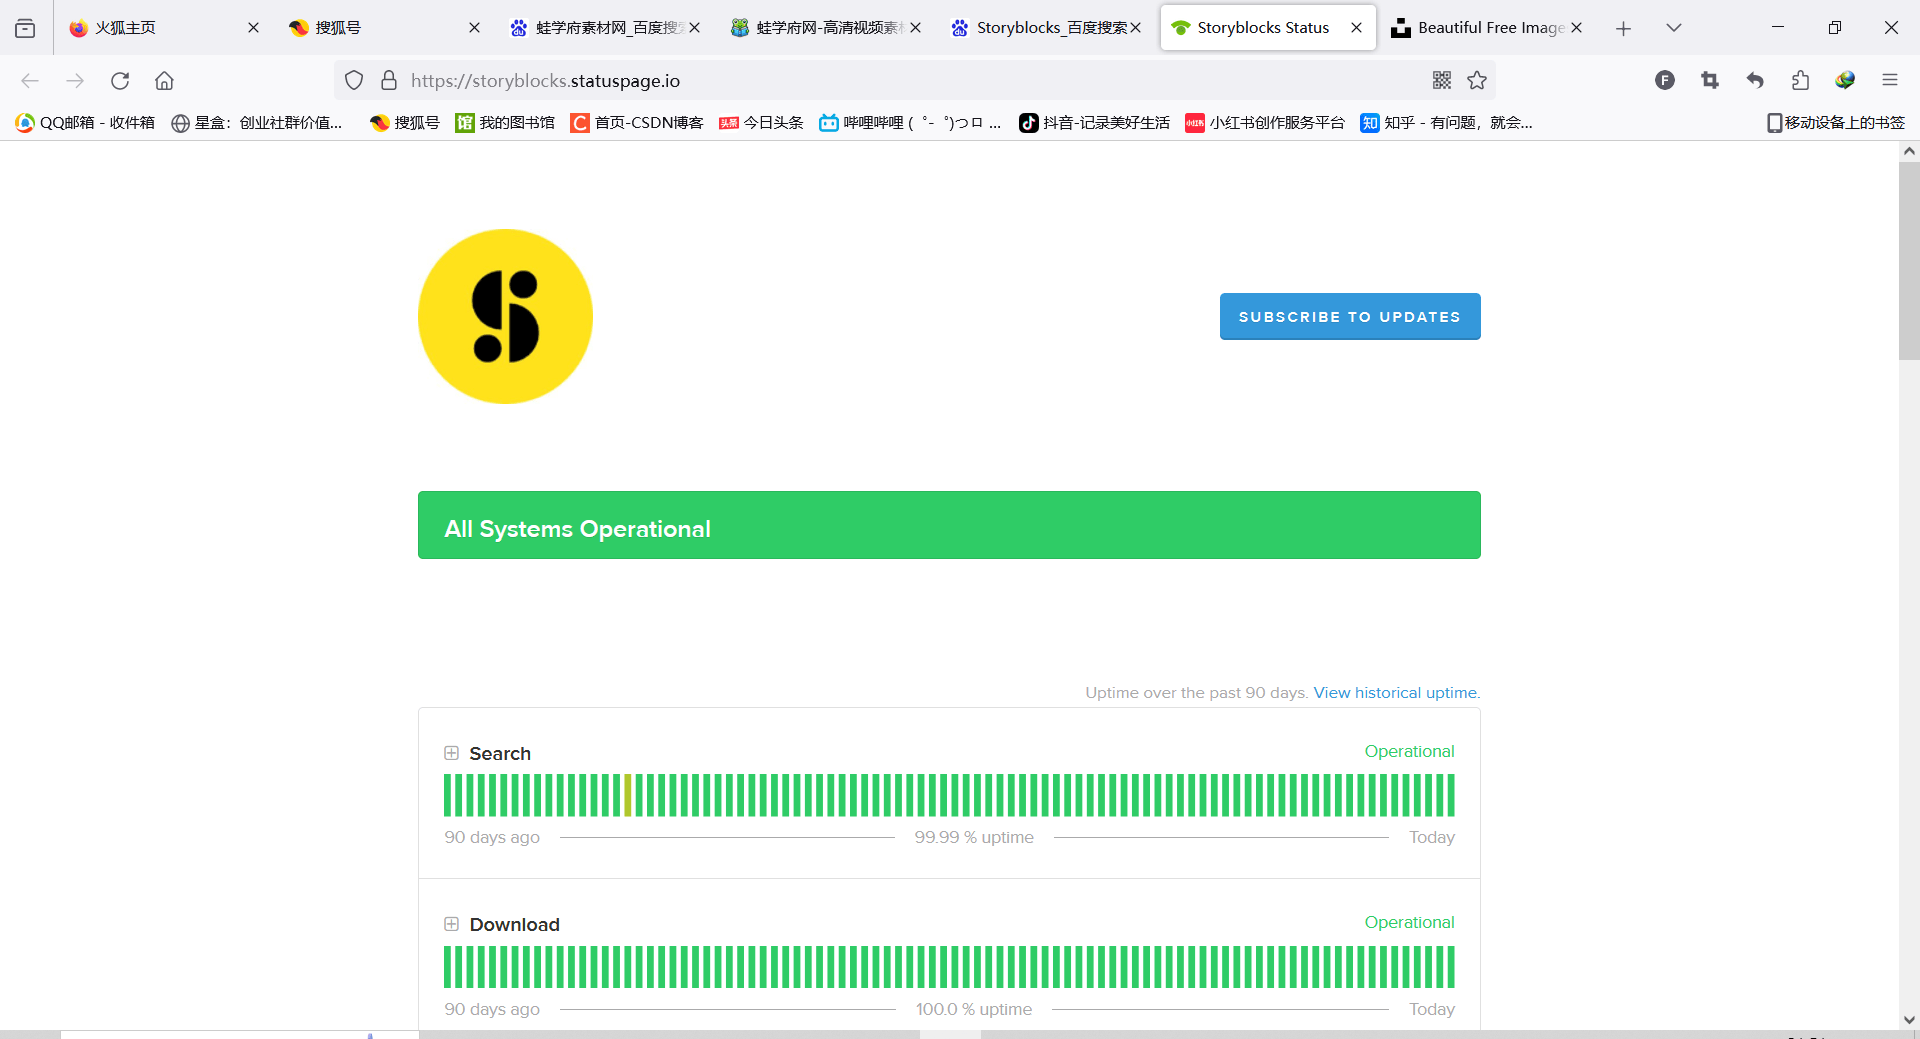Open 哔哩哔哩 bookmark
The height and width of the screenshot is (1039, 1920).
click(910, 123)
